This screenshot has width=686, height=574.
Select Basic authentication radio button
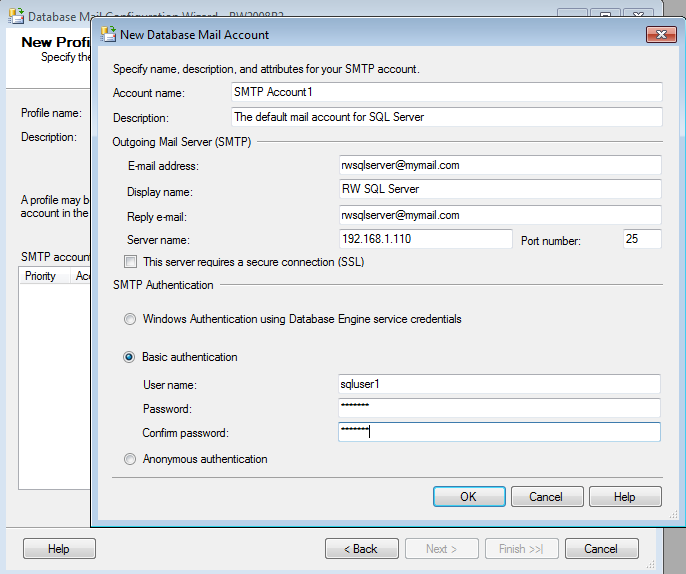(x=129, y=357)
